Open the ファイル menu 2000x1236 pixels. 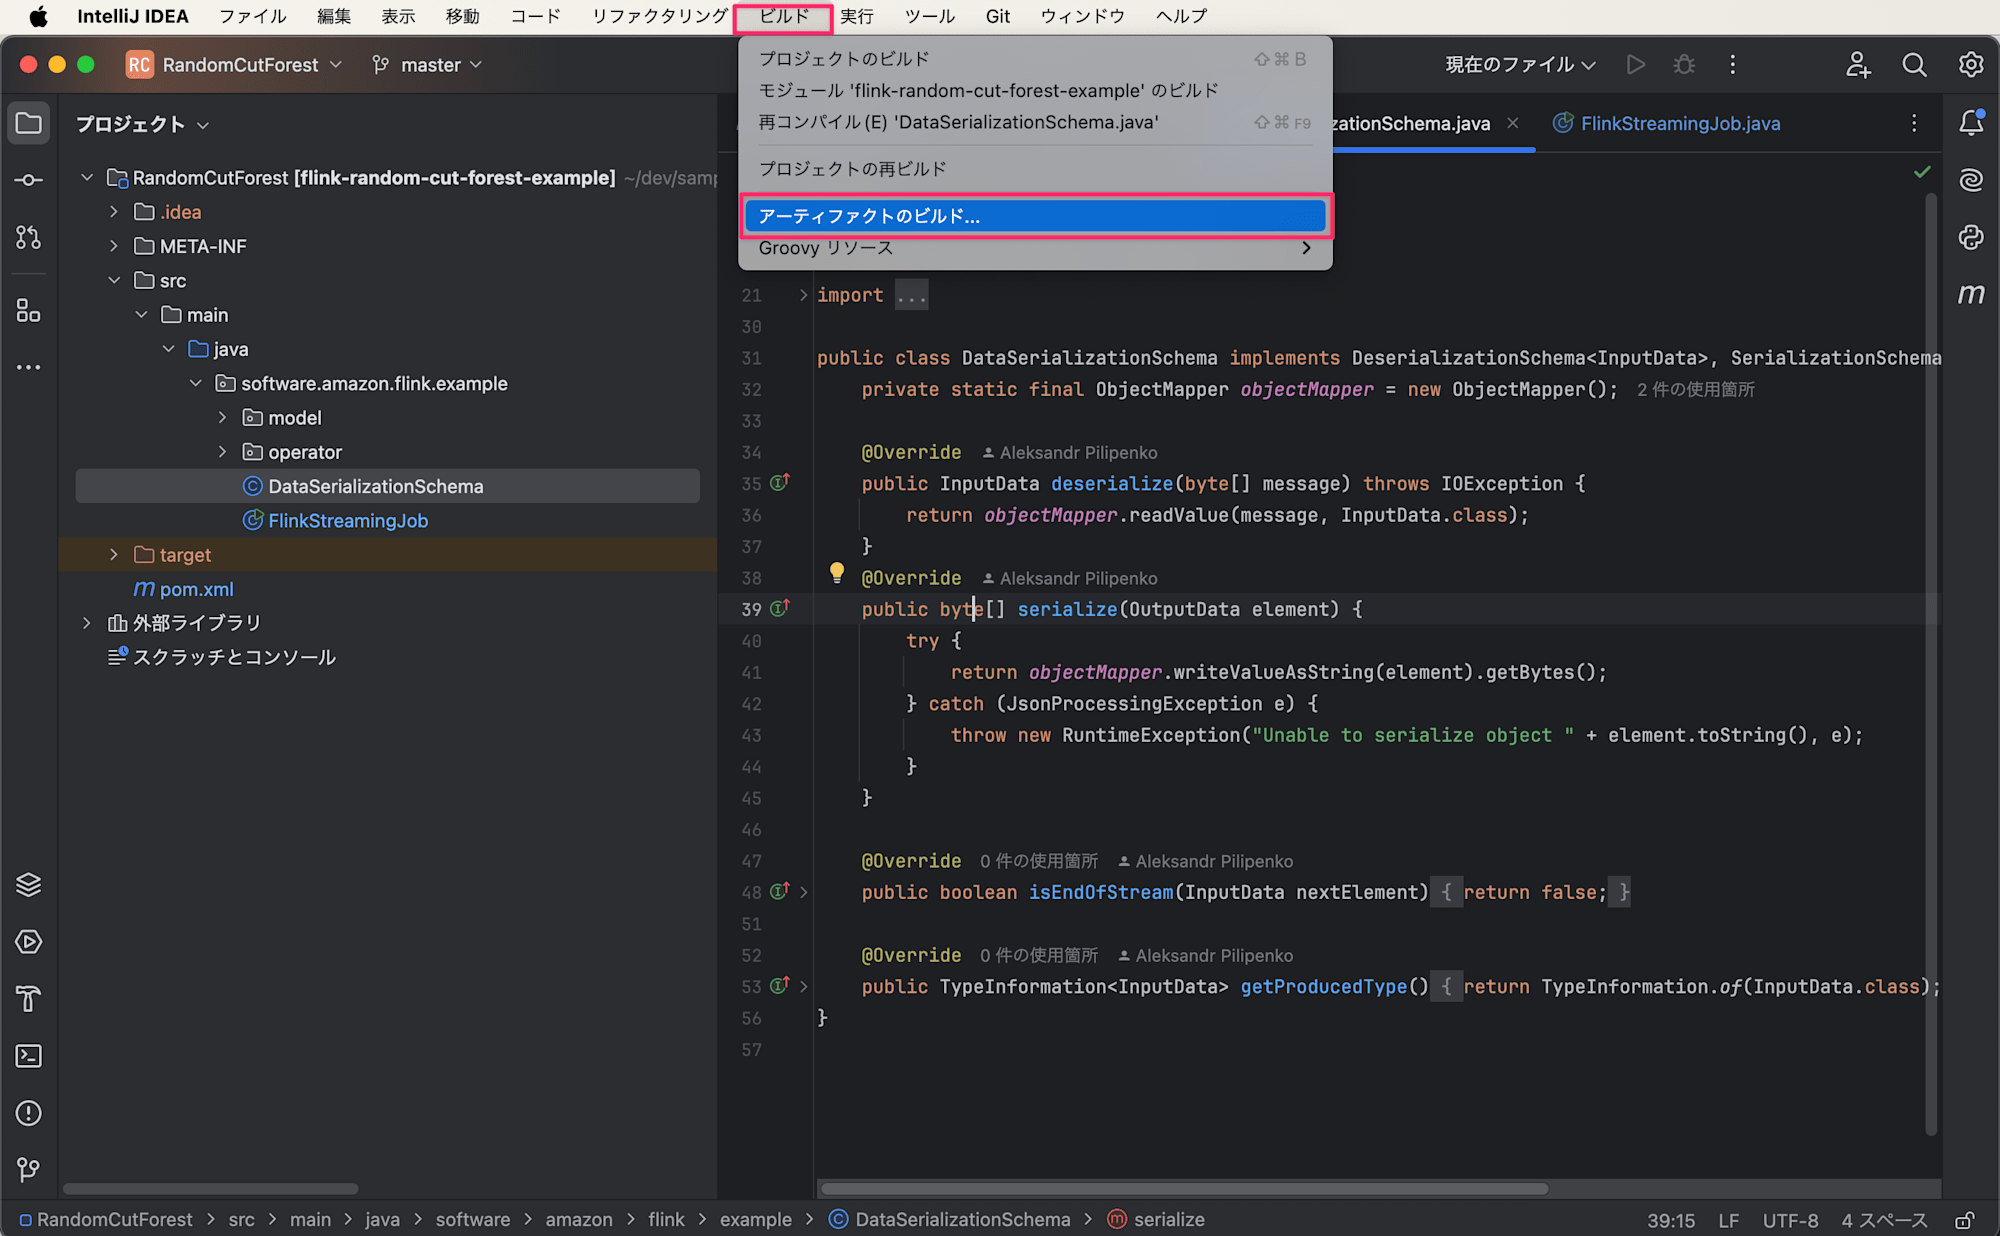[x=252, y=16]
